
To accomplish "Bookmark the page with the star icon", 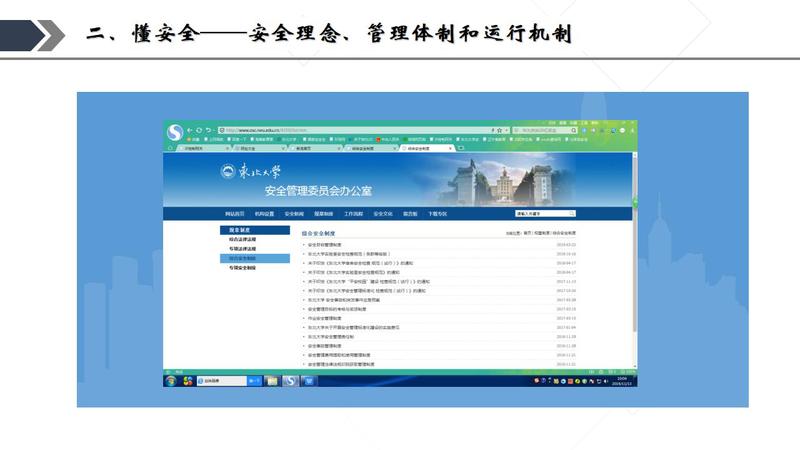I will [x=499, y=130].
